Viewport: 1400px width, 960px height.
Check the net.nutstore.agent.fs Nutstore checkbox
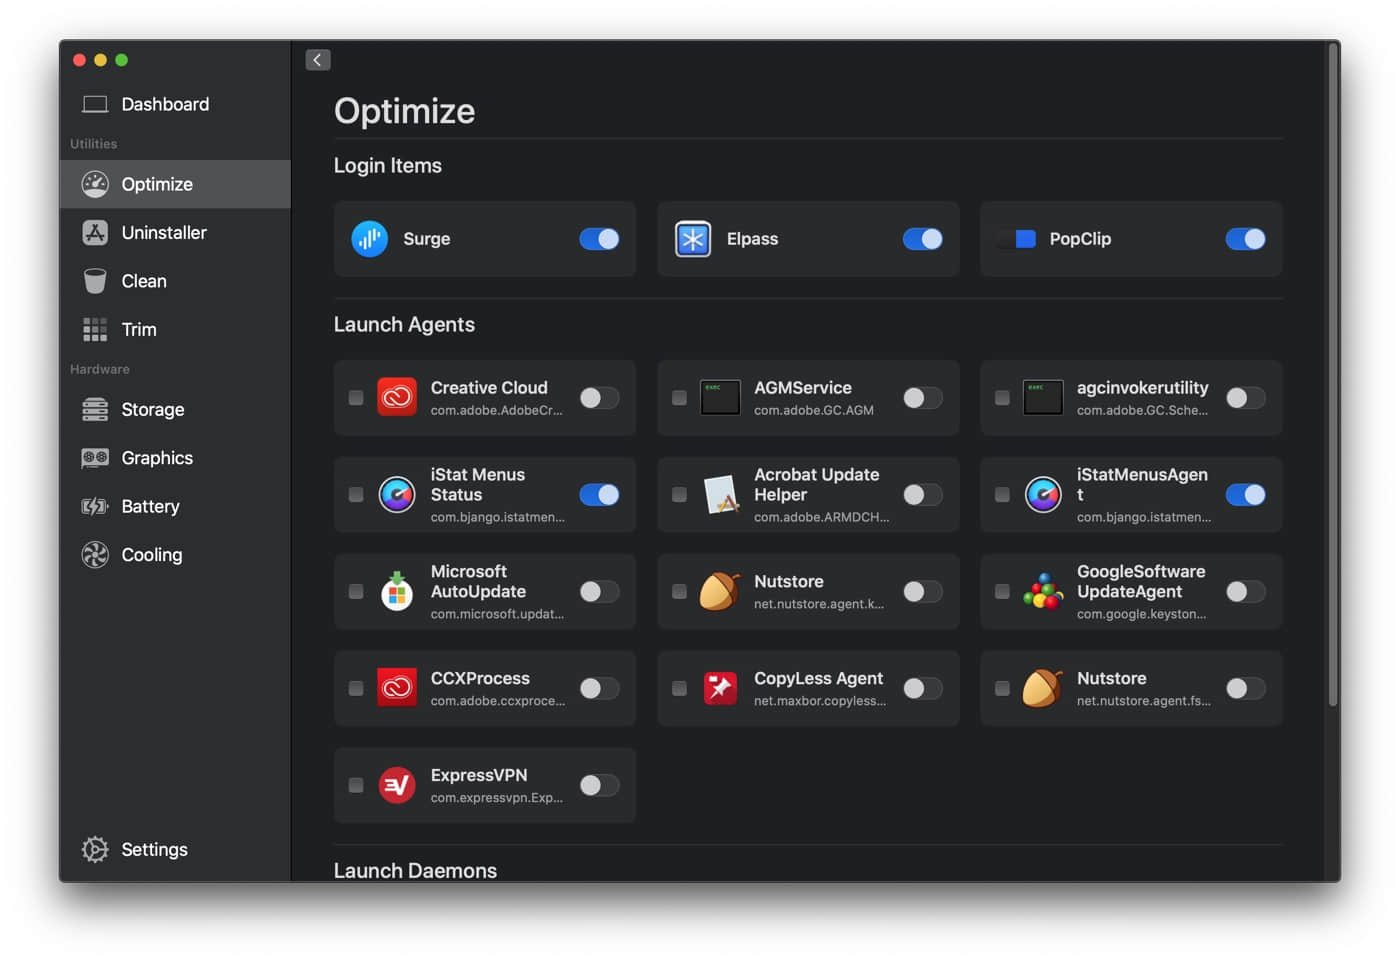click(x=1002, y=688)
